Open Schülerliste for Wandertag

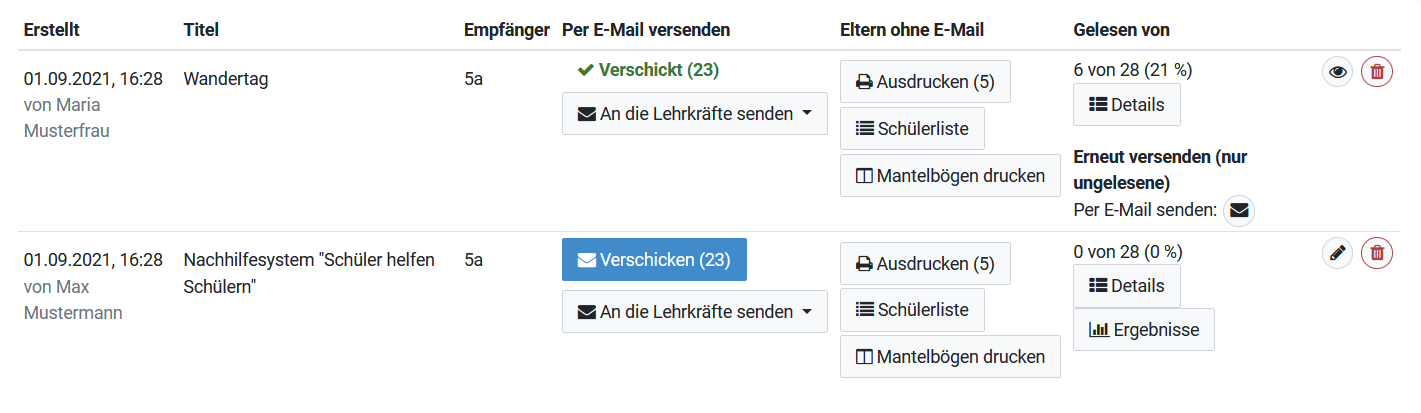pyautogui.click(x=912, y=128)
